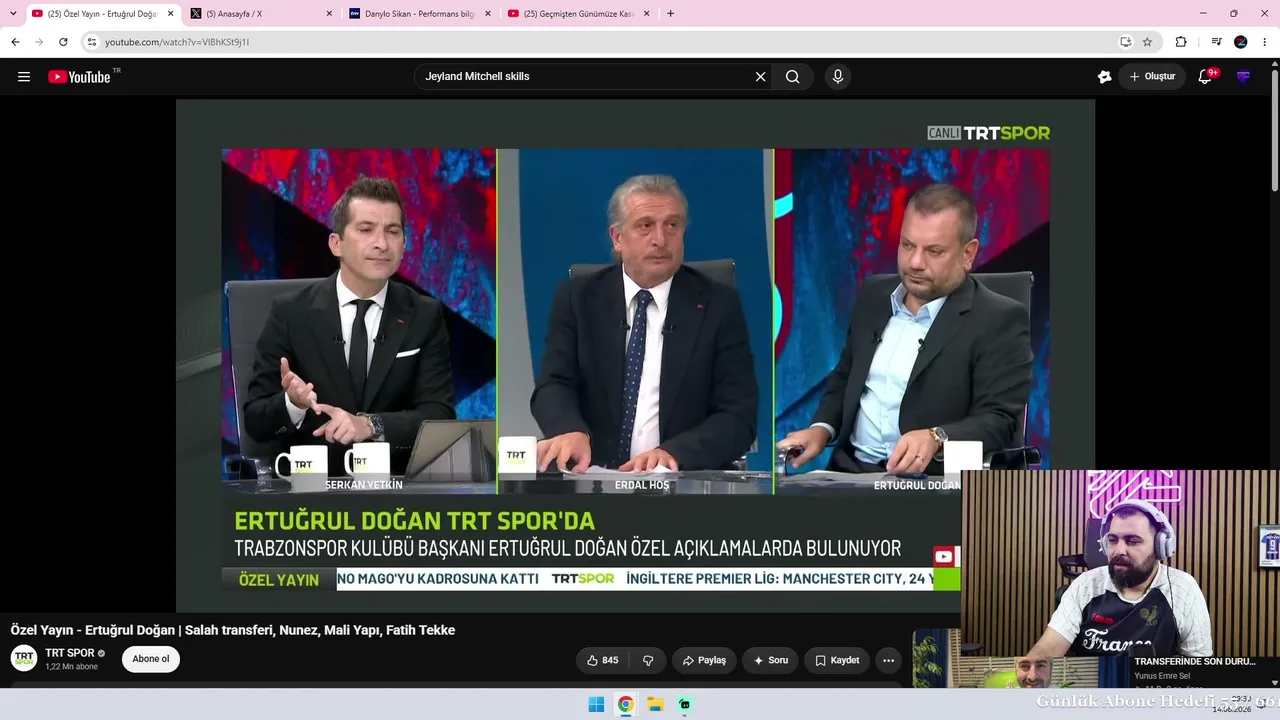Click the install app icon in address bar
1280x720 pixels.
click(x=1125, y=42)
